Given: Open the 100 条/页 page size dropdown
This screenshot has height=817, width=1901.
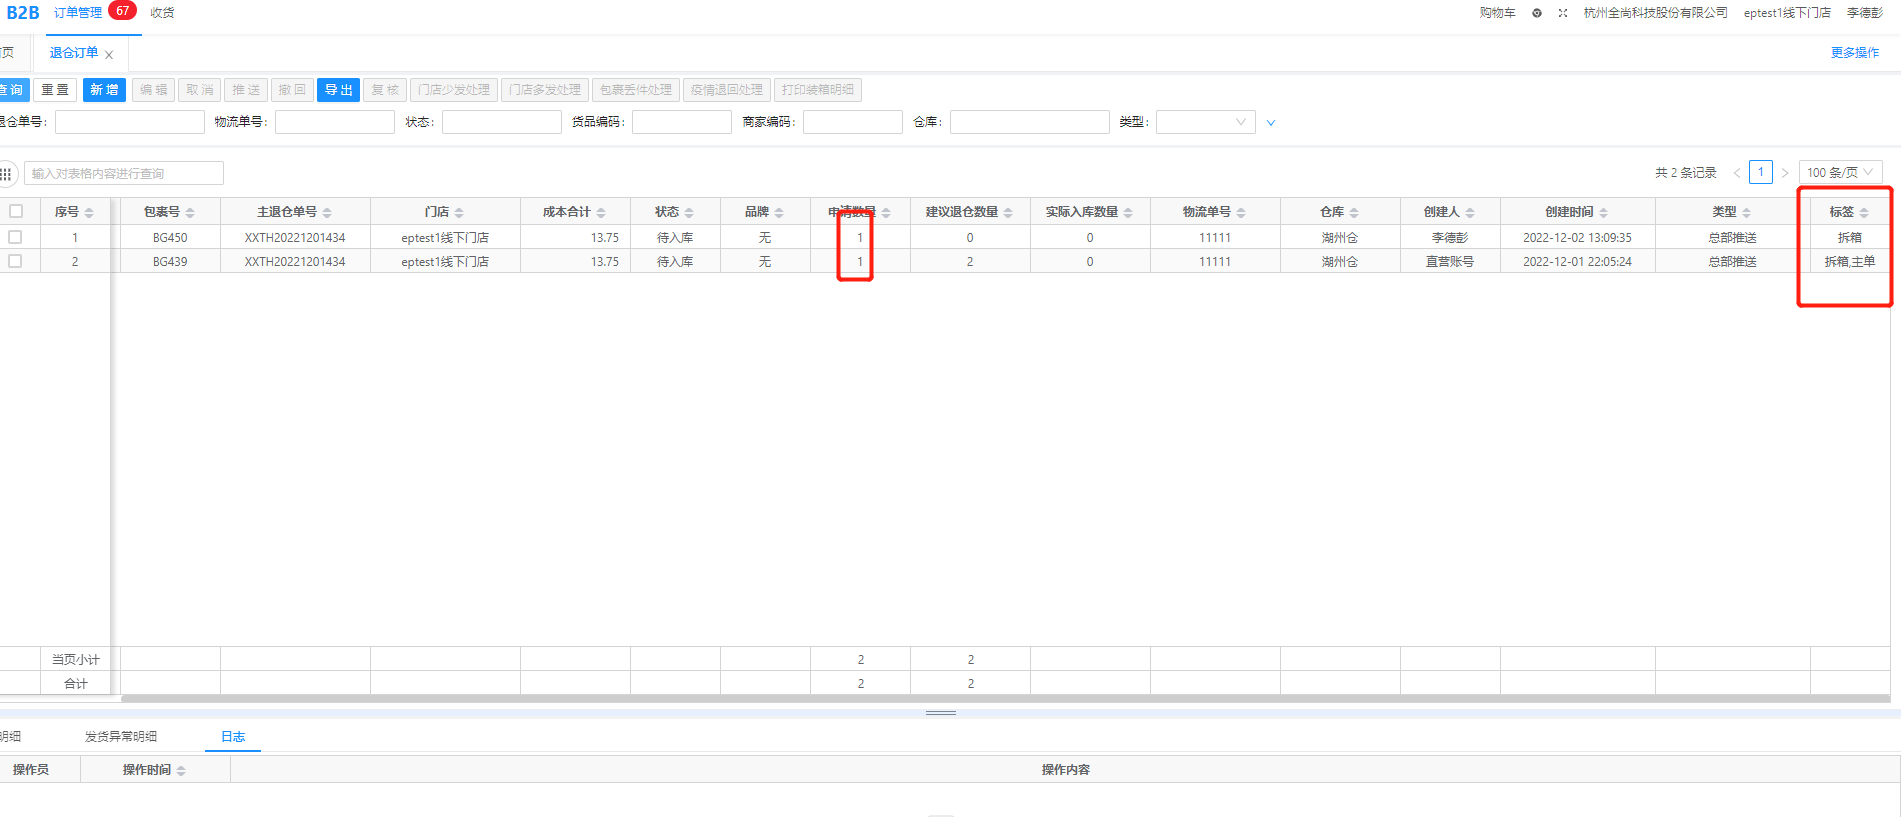Looking at the screenshot, I should (x=1840, y=173).
